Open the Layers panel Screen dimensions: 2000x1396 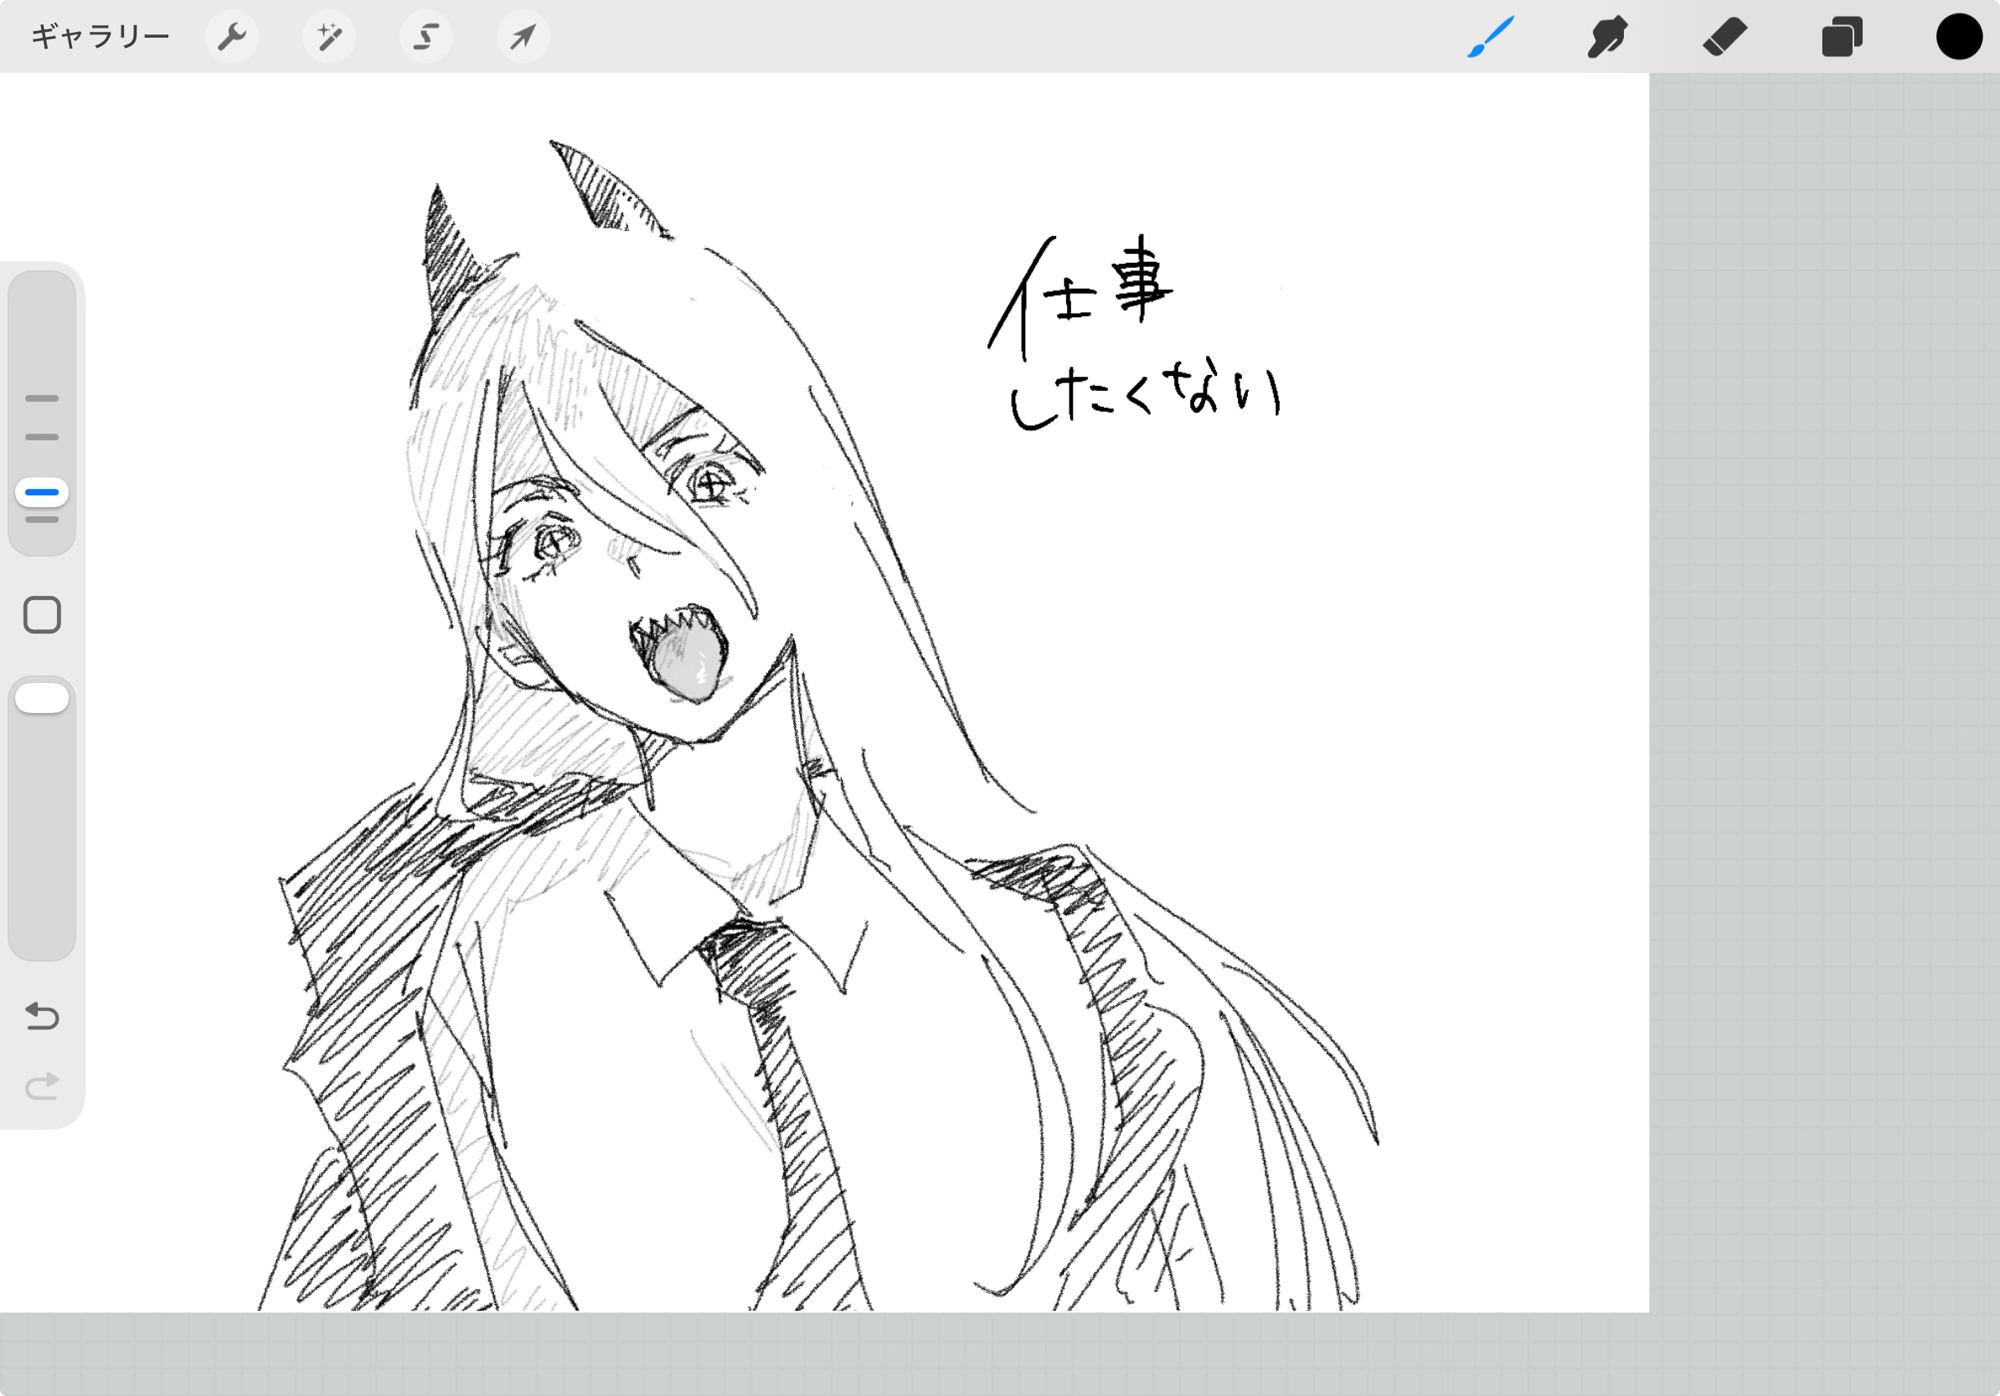1841,37
